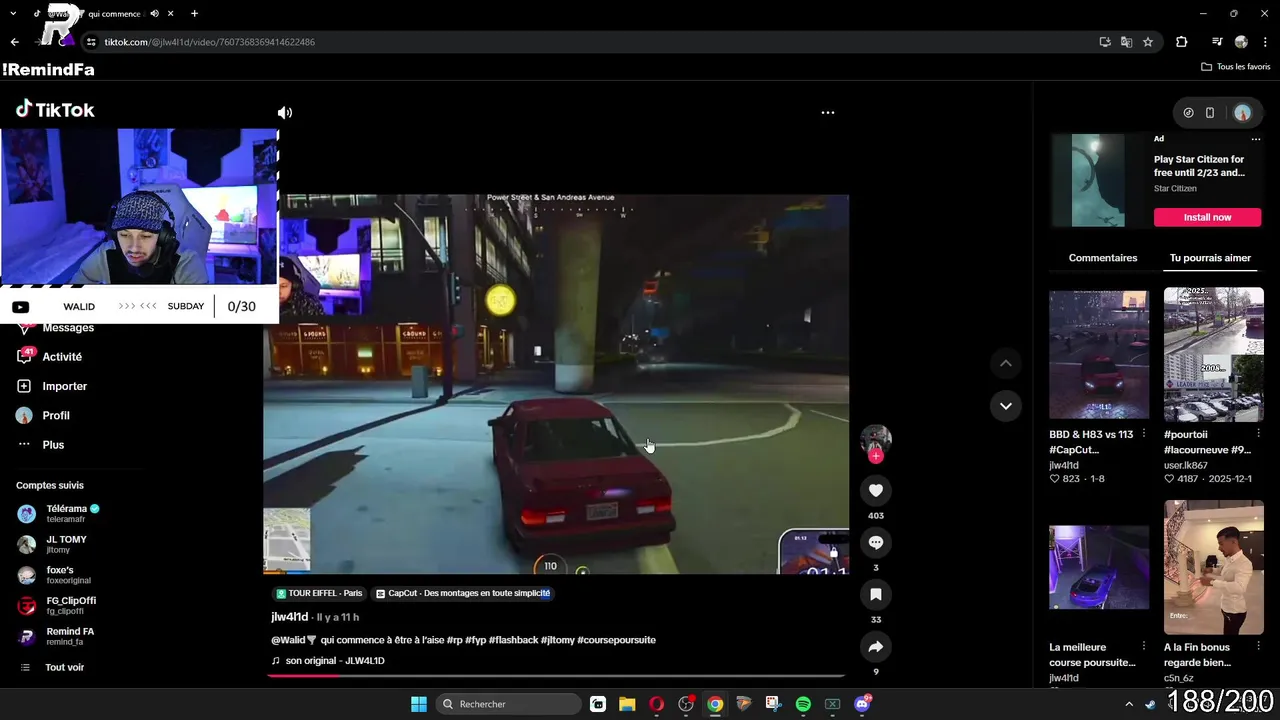Open La meilleure course poursuite thumbnail
Viewport: 1280px width, 720px height.
click(1099, 567)
